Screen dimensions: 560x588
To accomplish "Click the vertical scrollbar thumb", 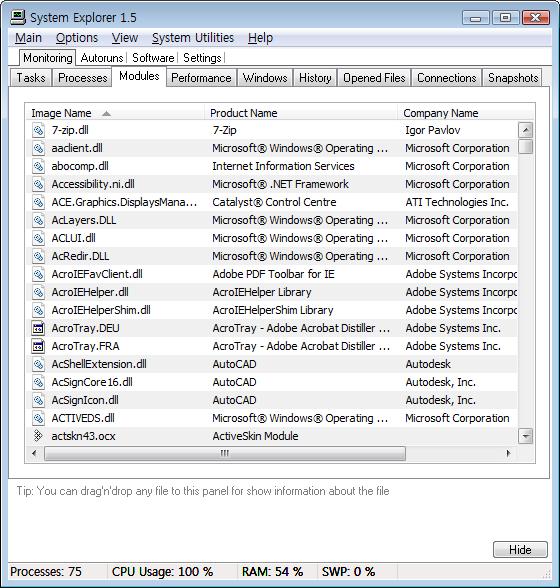I will click(x=525, y=146).
